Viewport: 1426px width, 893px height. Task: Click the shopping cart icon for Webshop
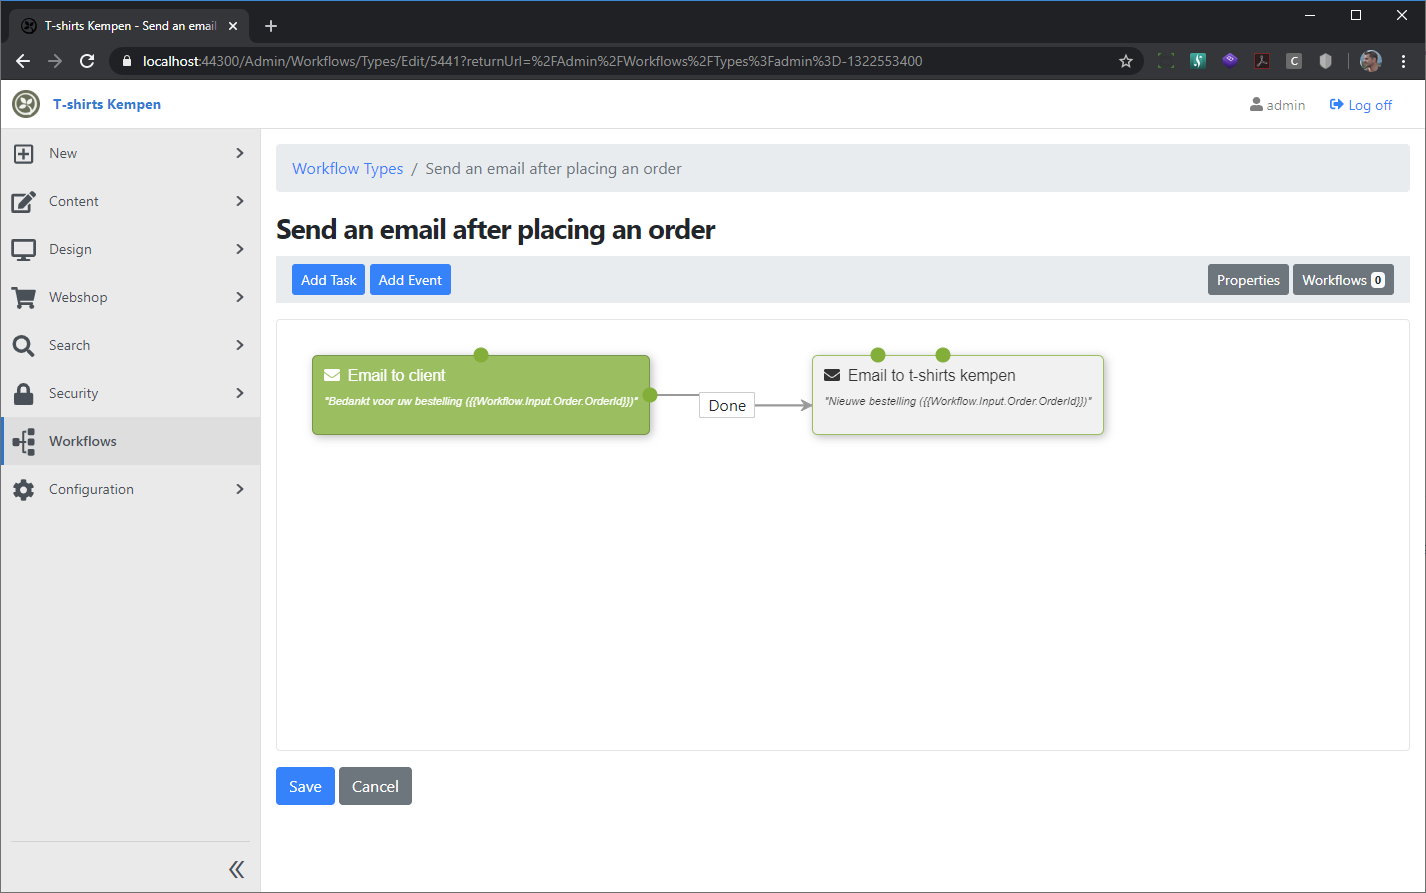point(23,297)
